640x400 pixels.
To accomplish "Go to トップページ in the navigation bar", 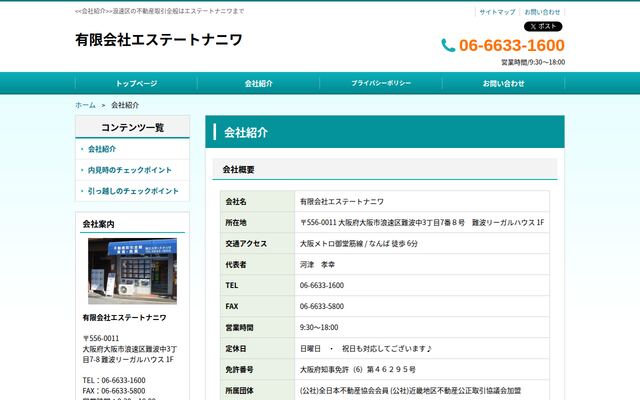I will pos(136,83).
